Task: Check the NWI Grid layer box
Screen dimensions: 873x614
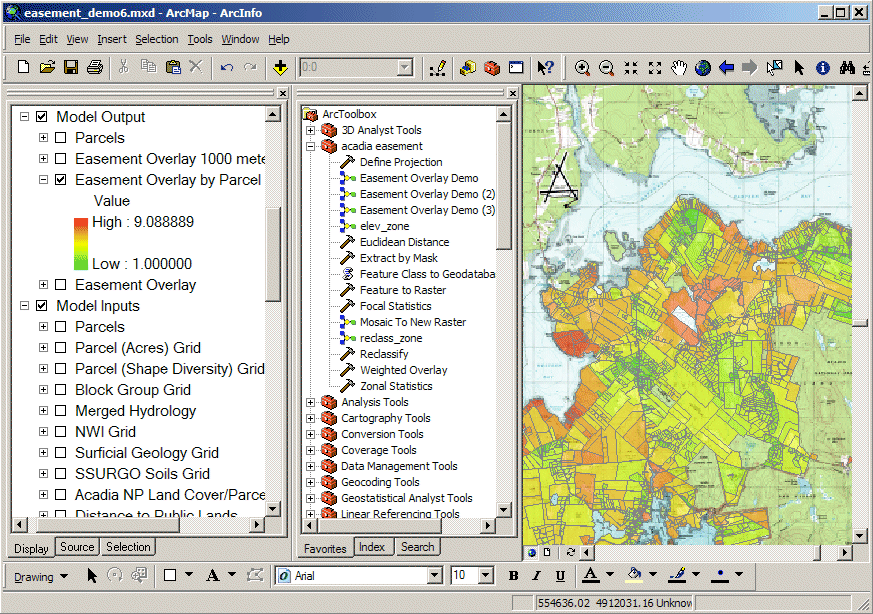Action: pos(61,431)
